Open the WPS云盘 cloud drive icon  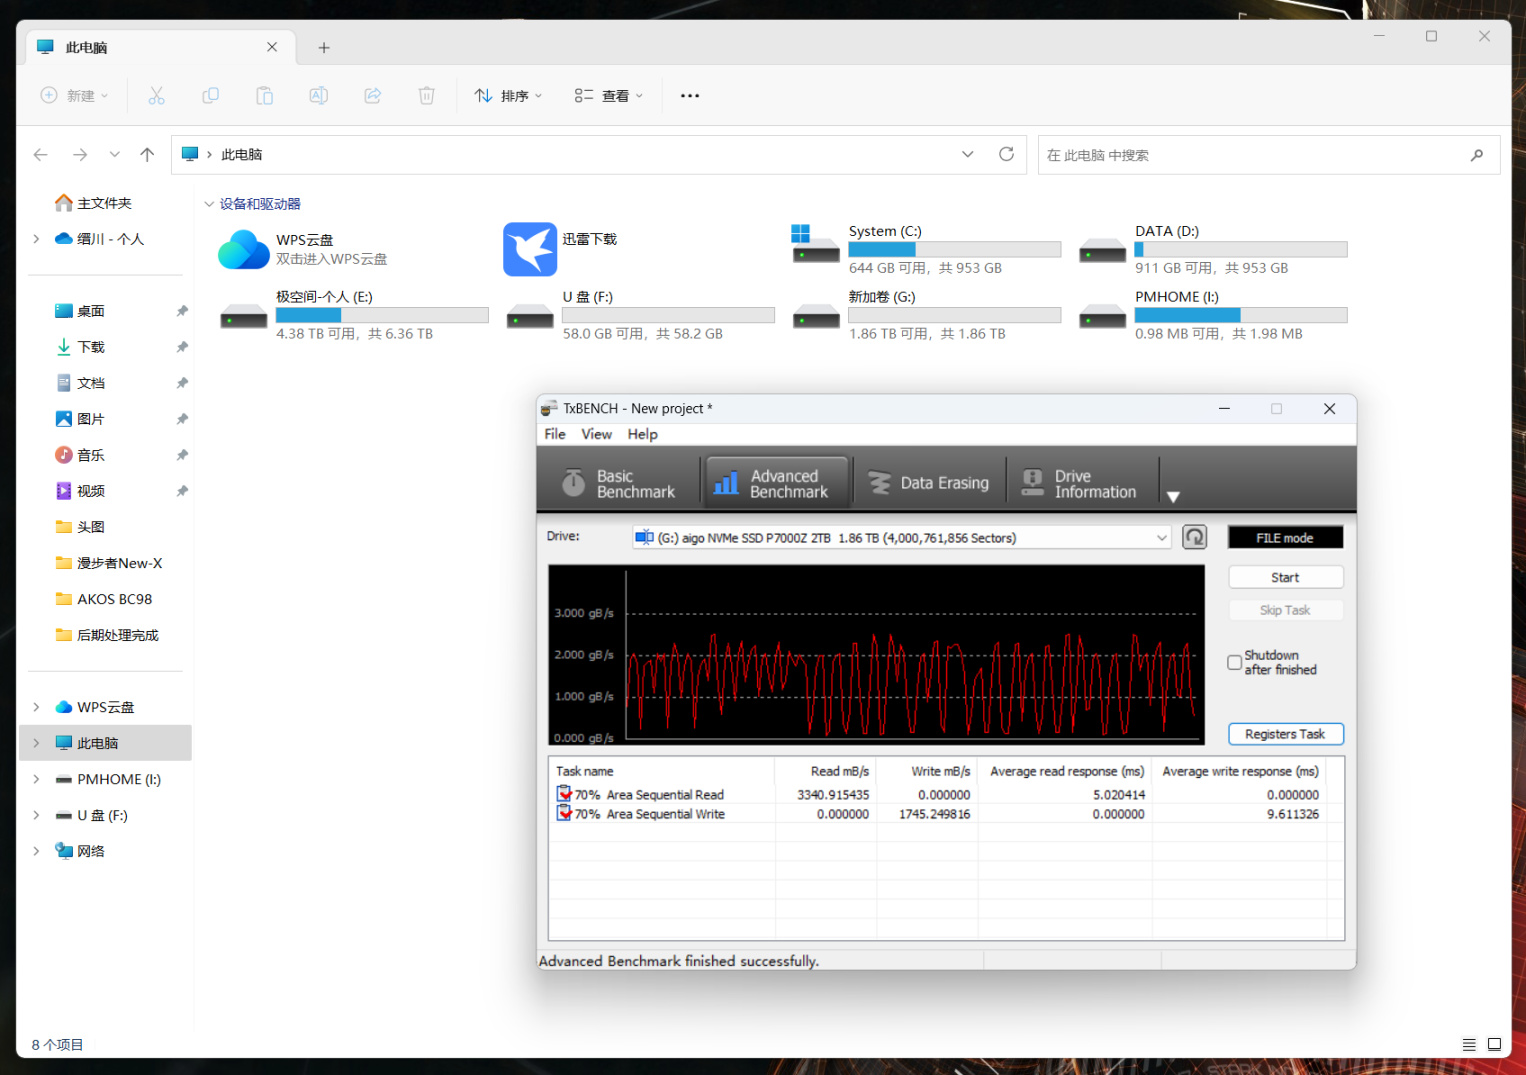coord(243,249)
